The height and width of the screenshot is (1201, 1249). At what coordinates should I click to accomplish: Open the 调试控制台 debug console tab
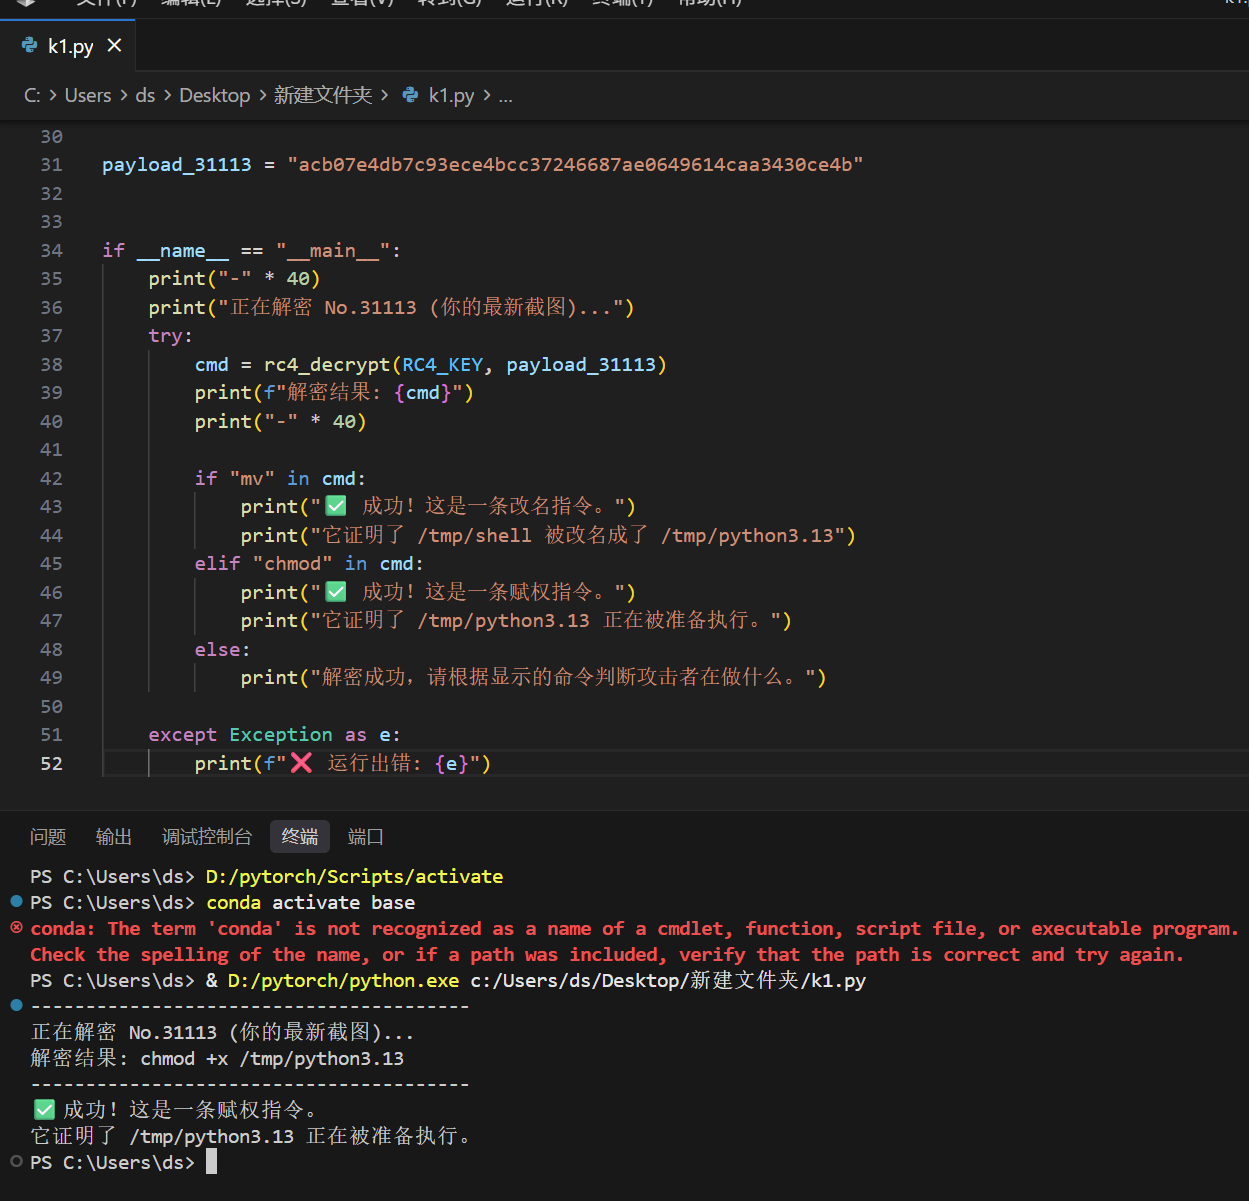point(207,836)
